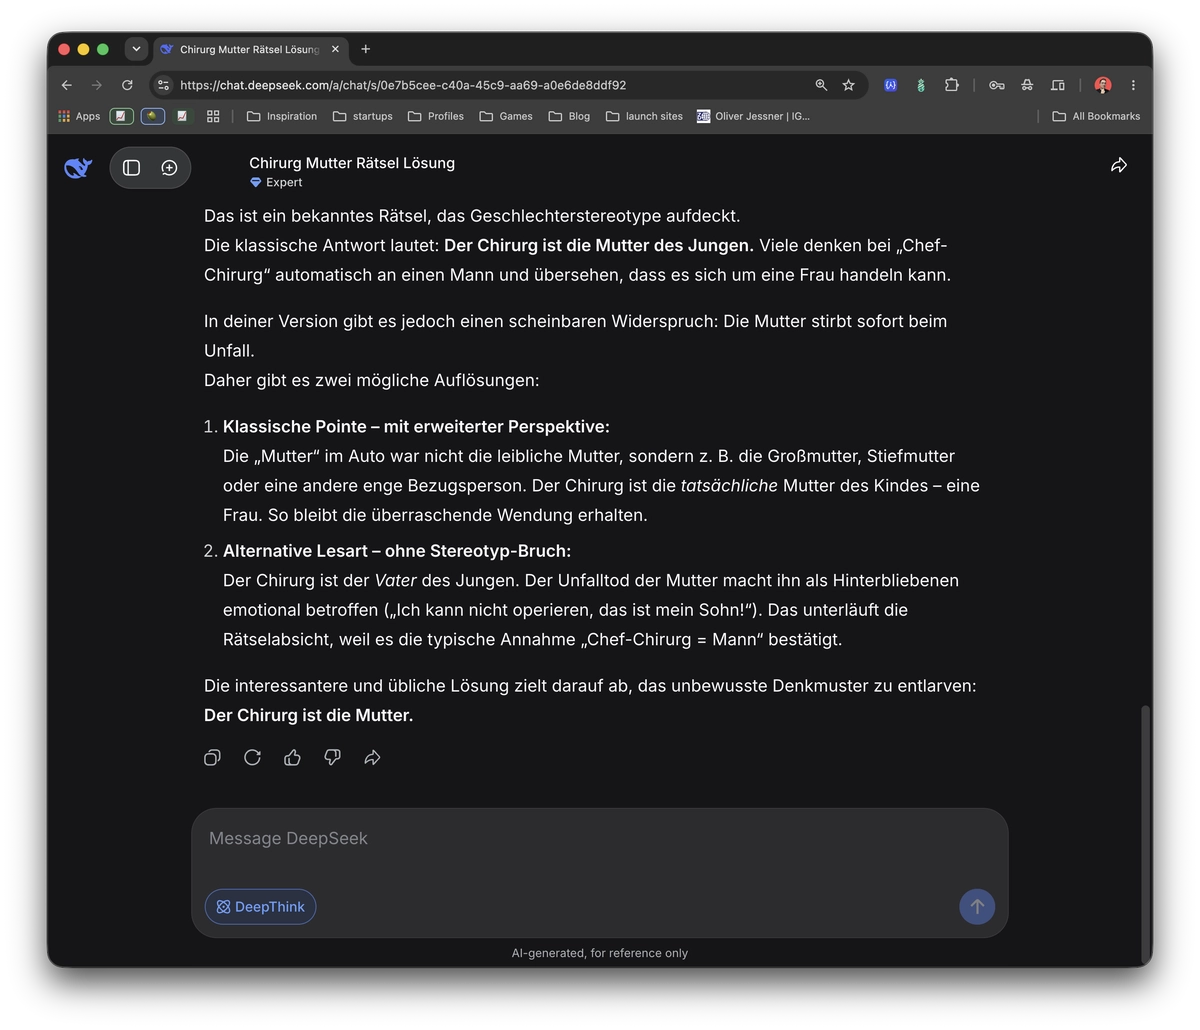This screenshot has width=1200, height=1030.
Task: Go forward in browser history
Action: (97, 85)
